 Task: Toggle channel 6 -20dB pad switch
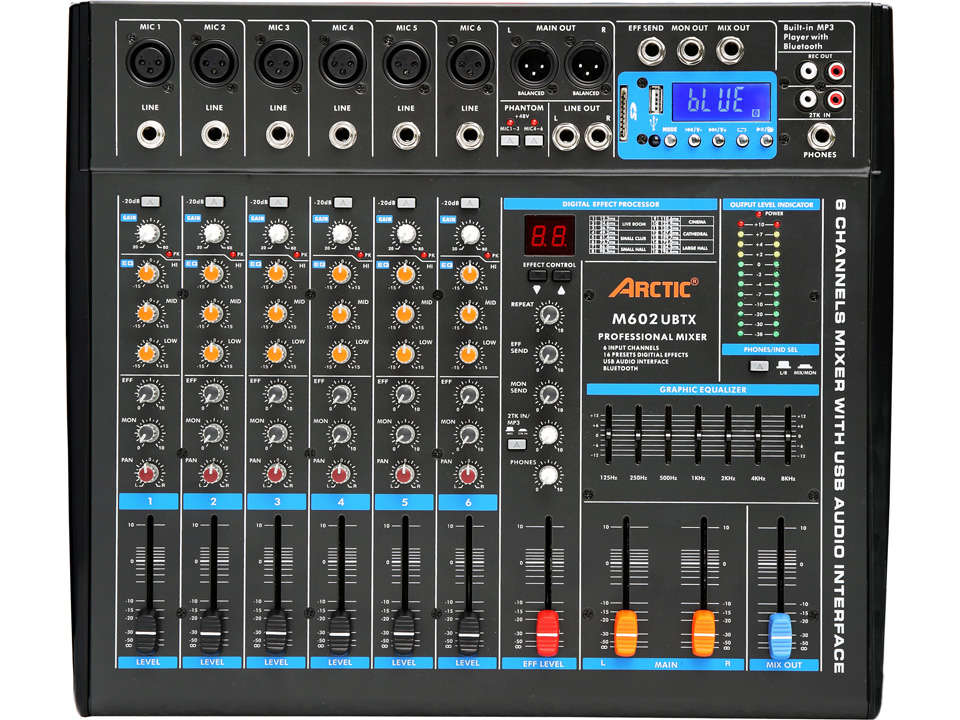coord(470,202)
